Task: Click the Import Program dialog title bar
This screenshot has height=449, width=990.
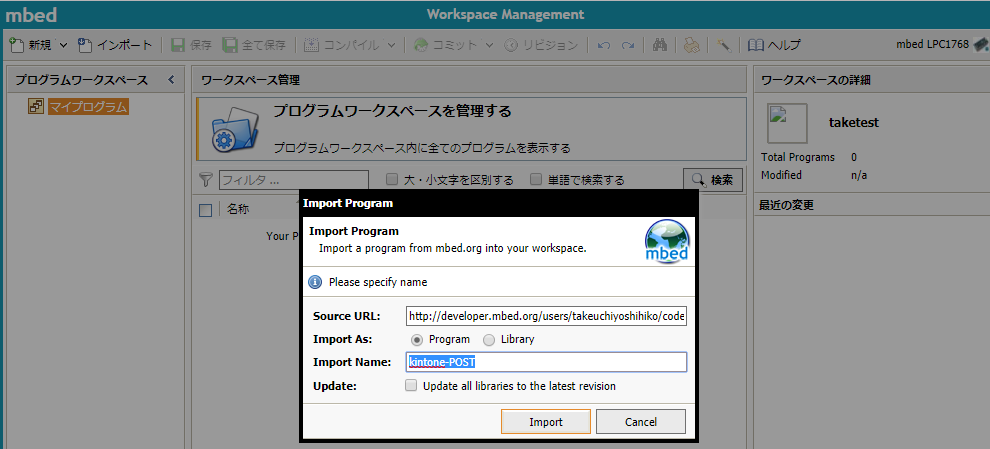Action: pyautogui.click(x=499, y=203)
